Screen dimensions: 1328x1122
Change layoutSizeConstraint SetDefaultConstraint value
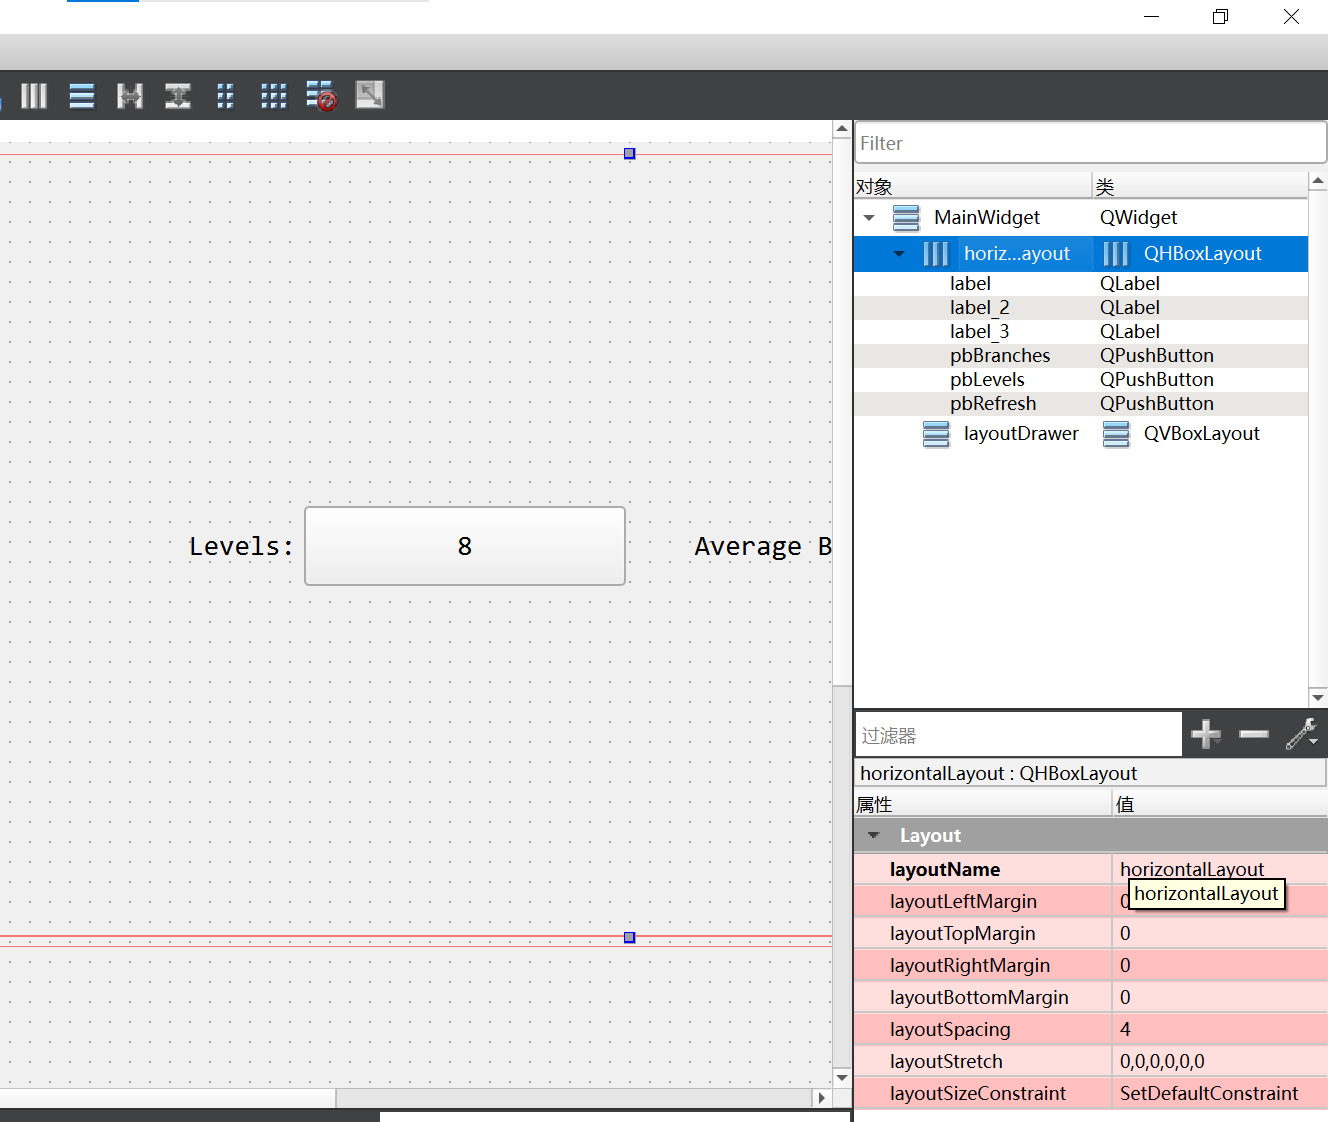pyautogui.click(x=1220, y=1093)
